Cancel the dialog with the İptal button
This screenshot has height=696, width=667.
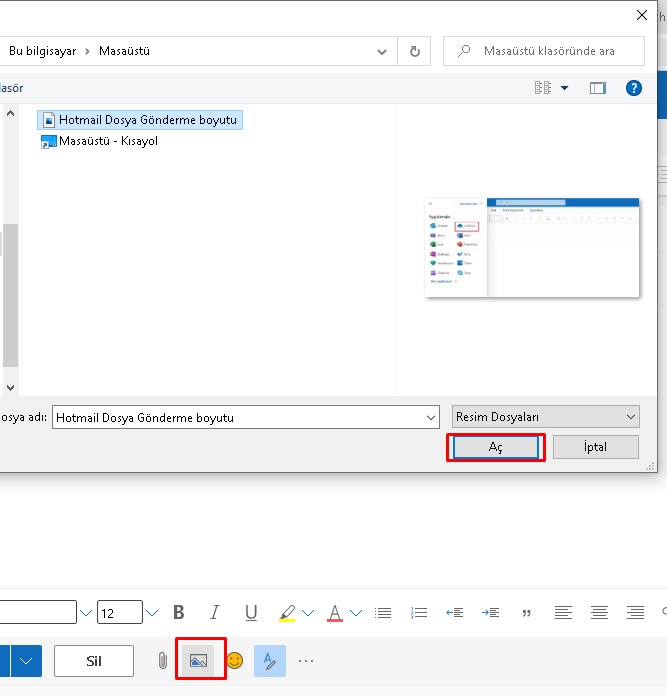596,447
